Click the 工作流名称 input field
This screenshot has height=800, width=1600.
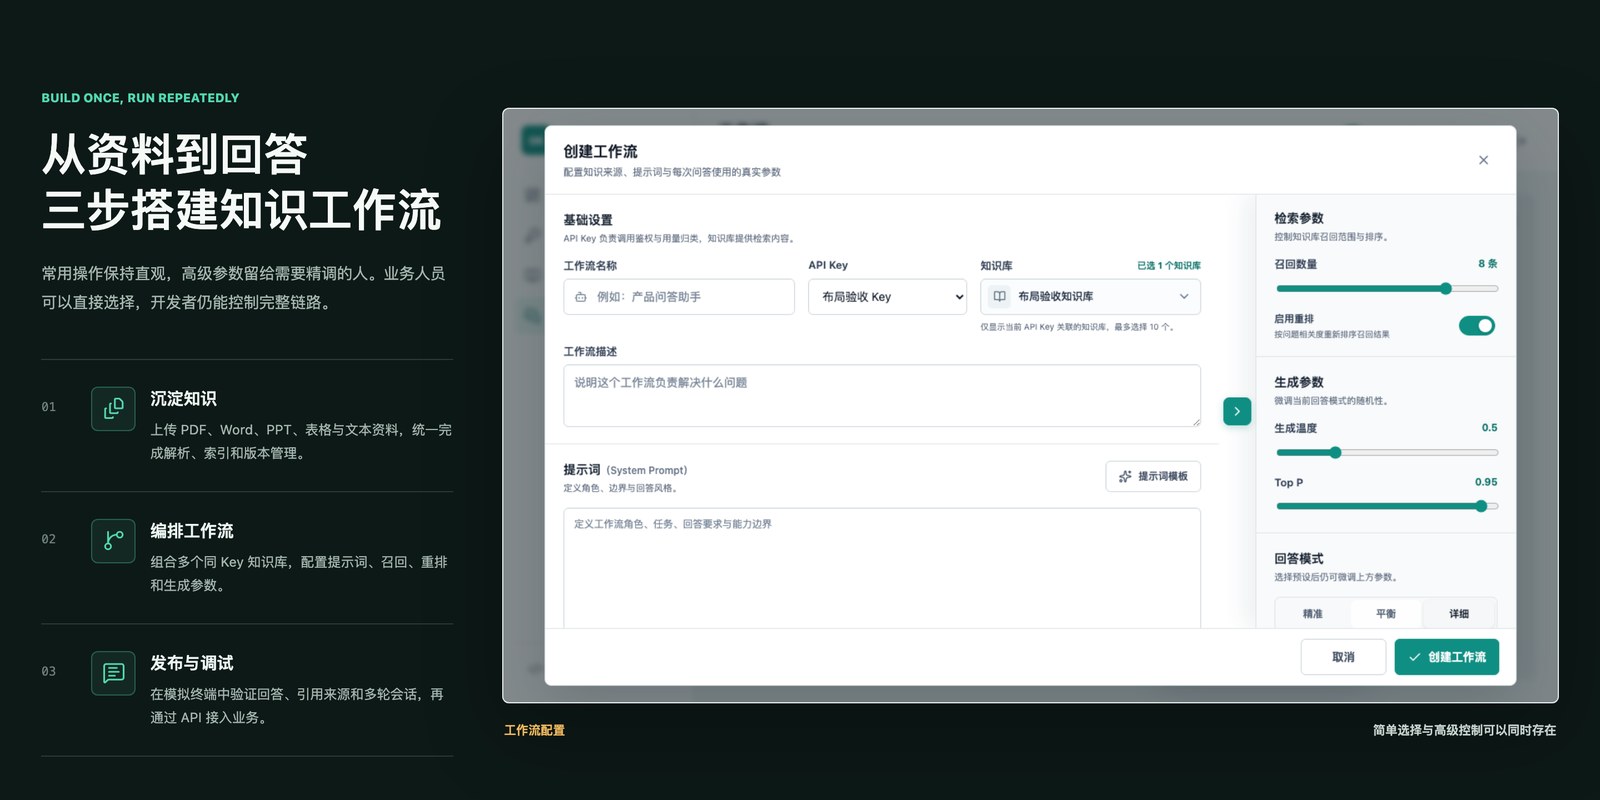click(x=679, y=297)
